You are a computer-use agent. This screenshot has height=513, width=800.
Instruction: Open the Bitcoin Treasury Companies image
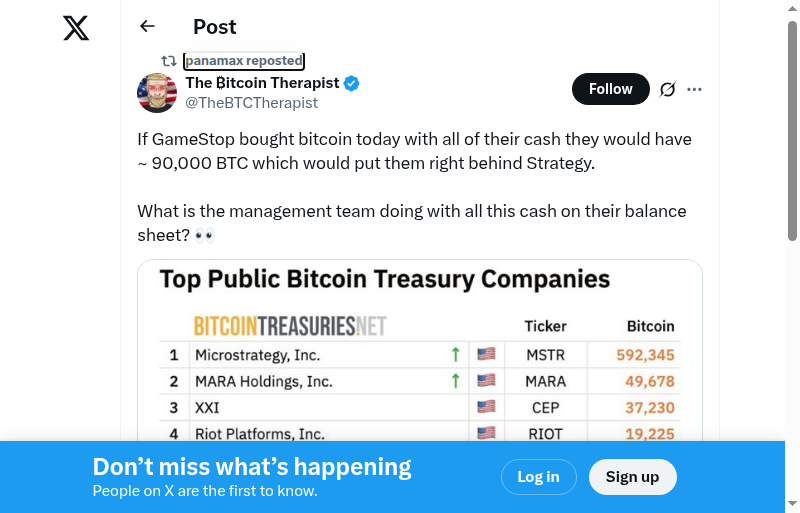click(x=420, y=350)
